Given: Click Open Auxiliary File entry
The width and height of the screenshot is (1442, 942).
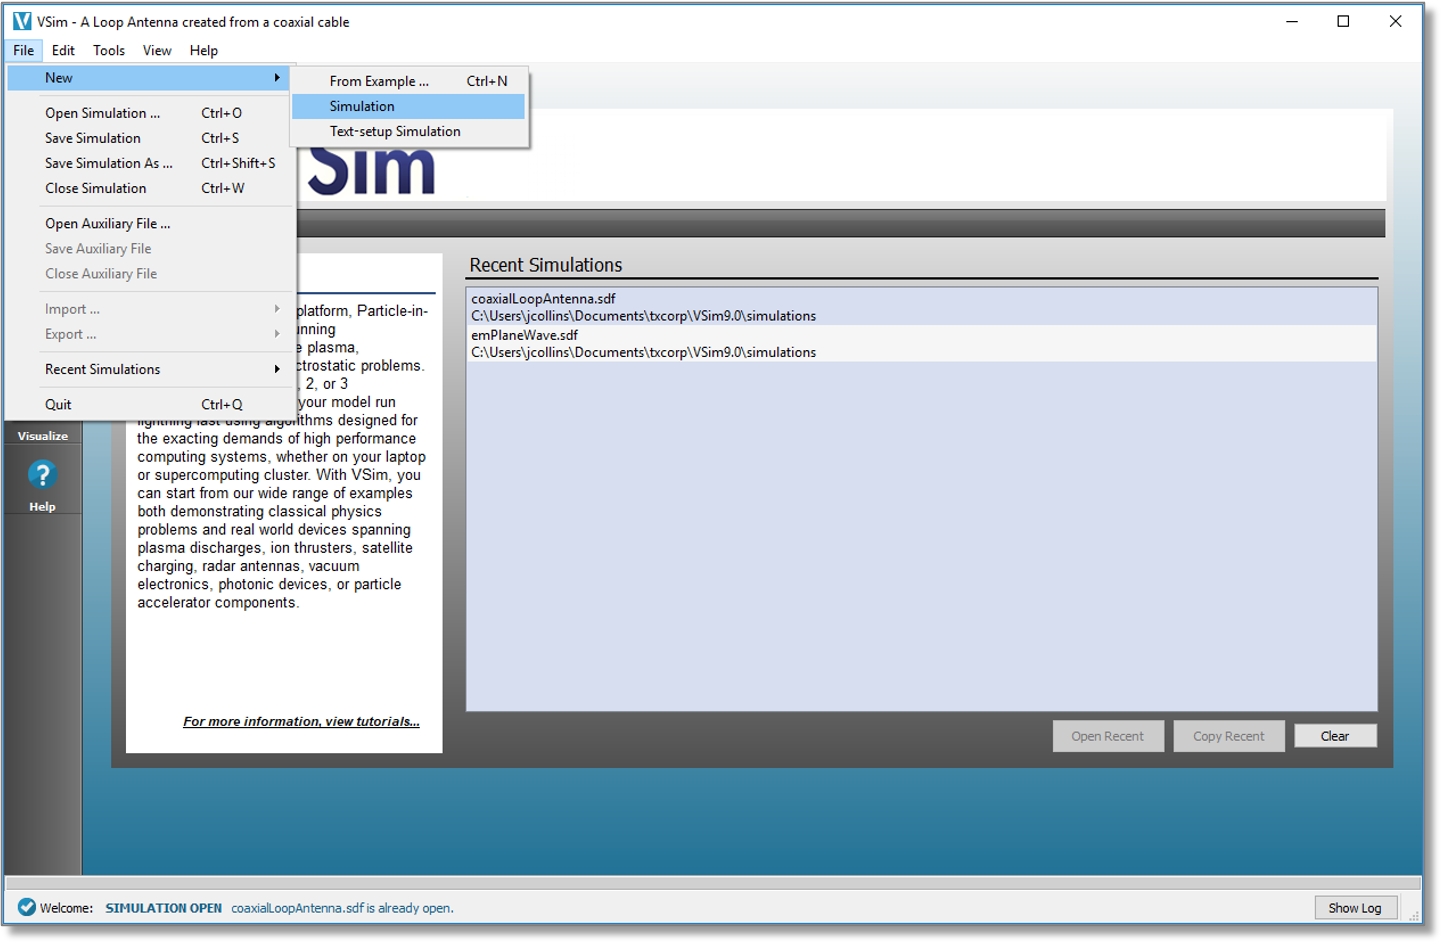Looking at the screenshot, I should (150, 224).
